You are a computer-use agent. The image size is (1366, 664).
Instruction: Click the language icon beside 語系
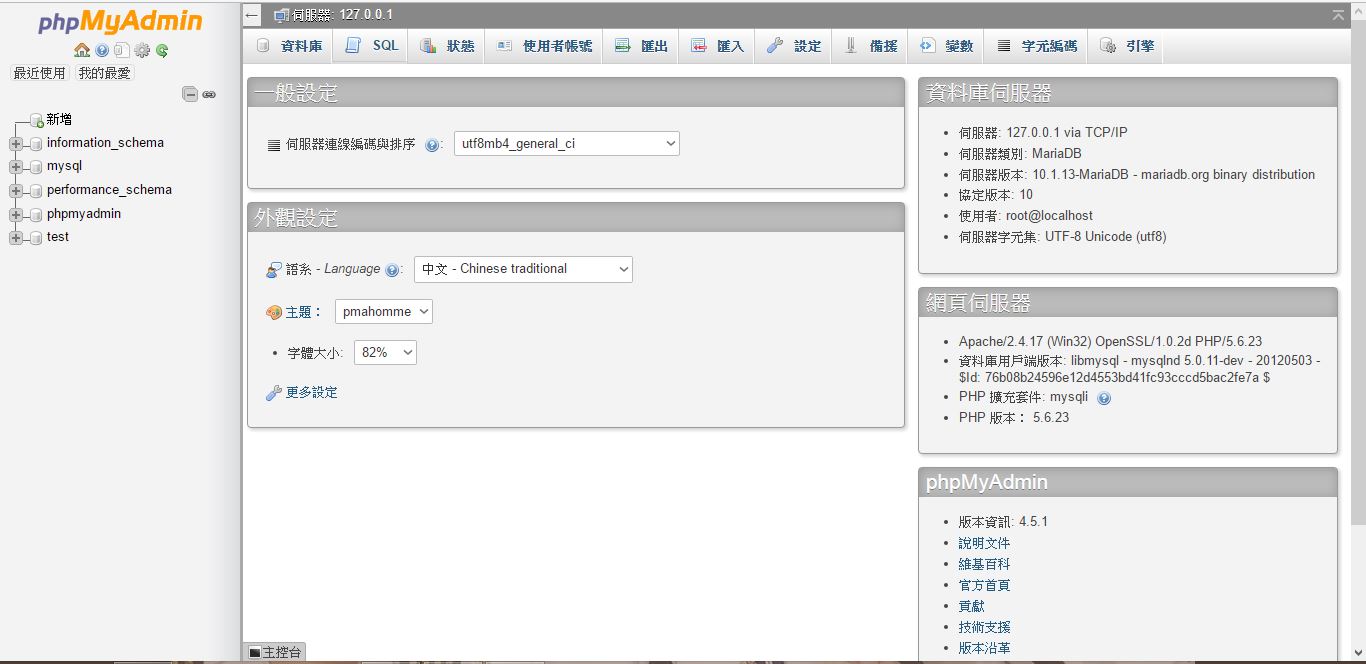(x=274, y=269)
